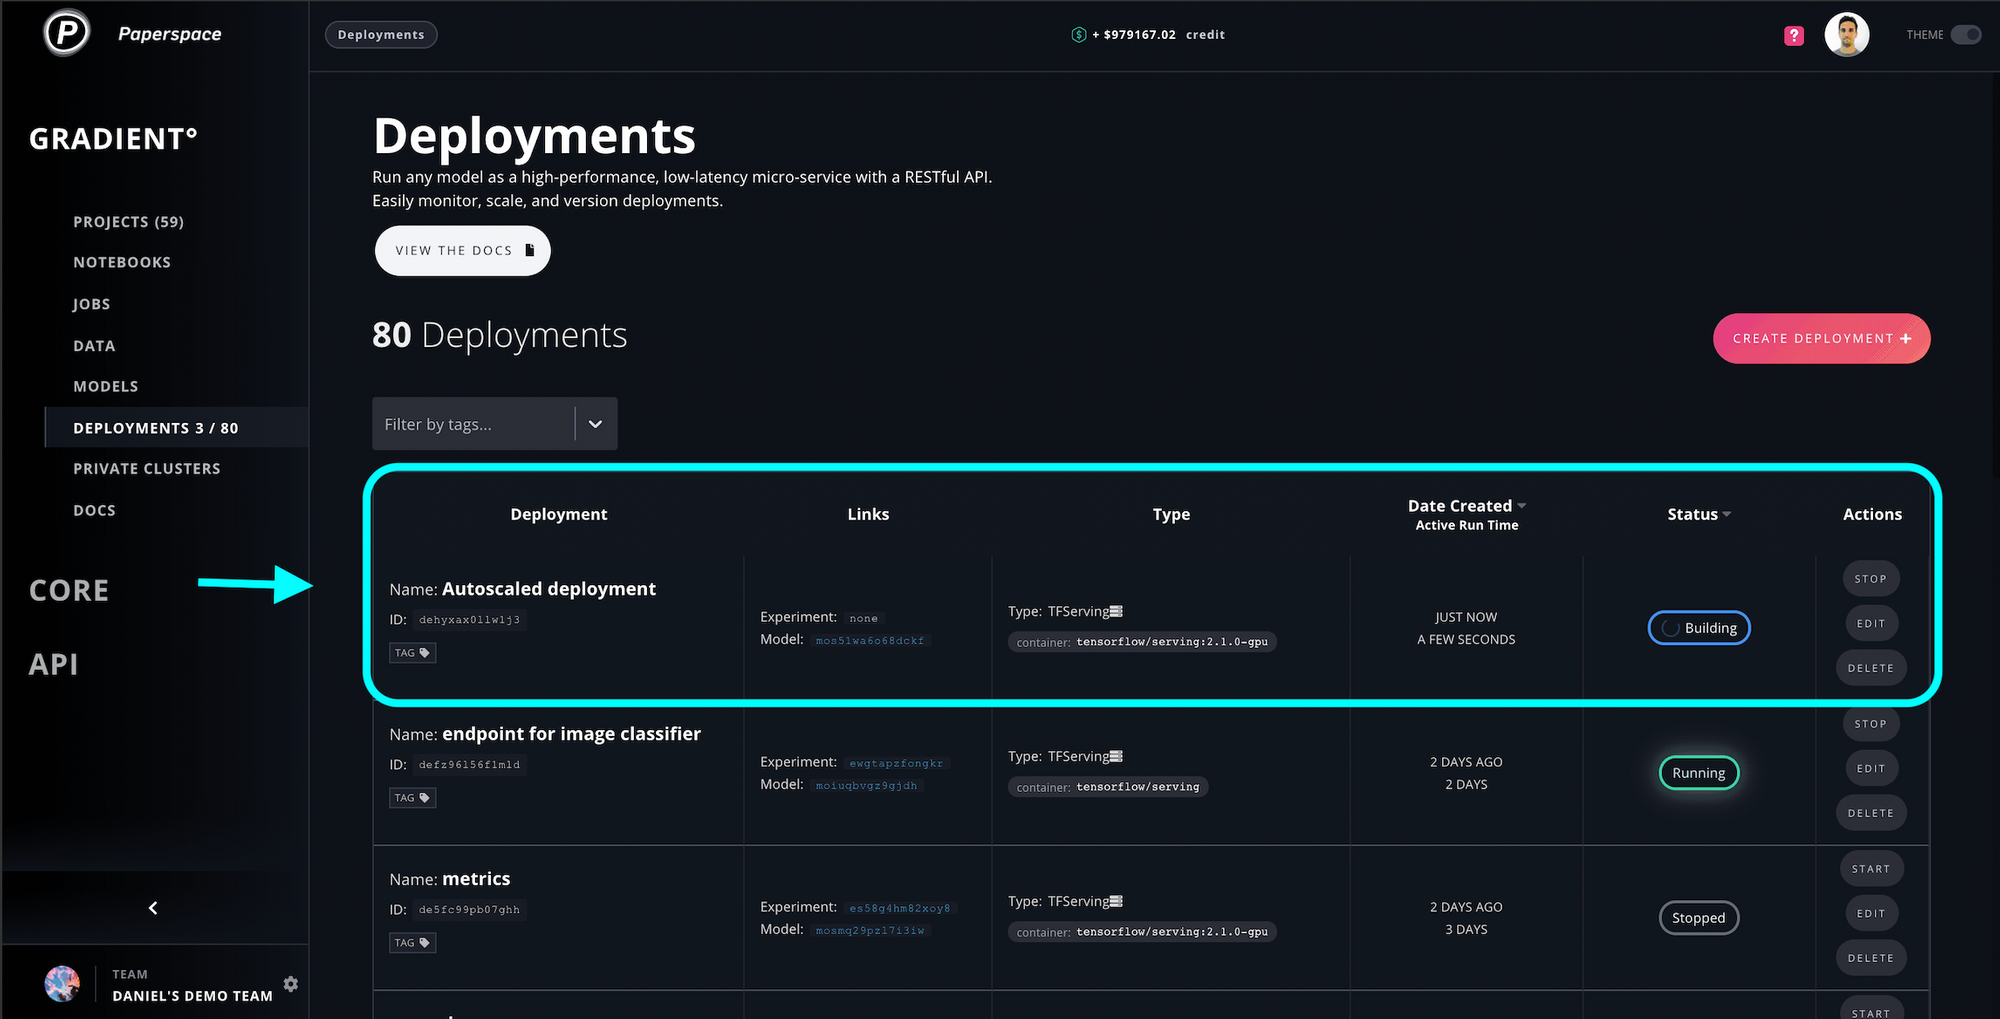
Task: Open model link mos51wa6o68dckf
Action: (x=870, y=641)
